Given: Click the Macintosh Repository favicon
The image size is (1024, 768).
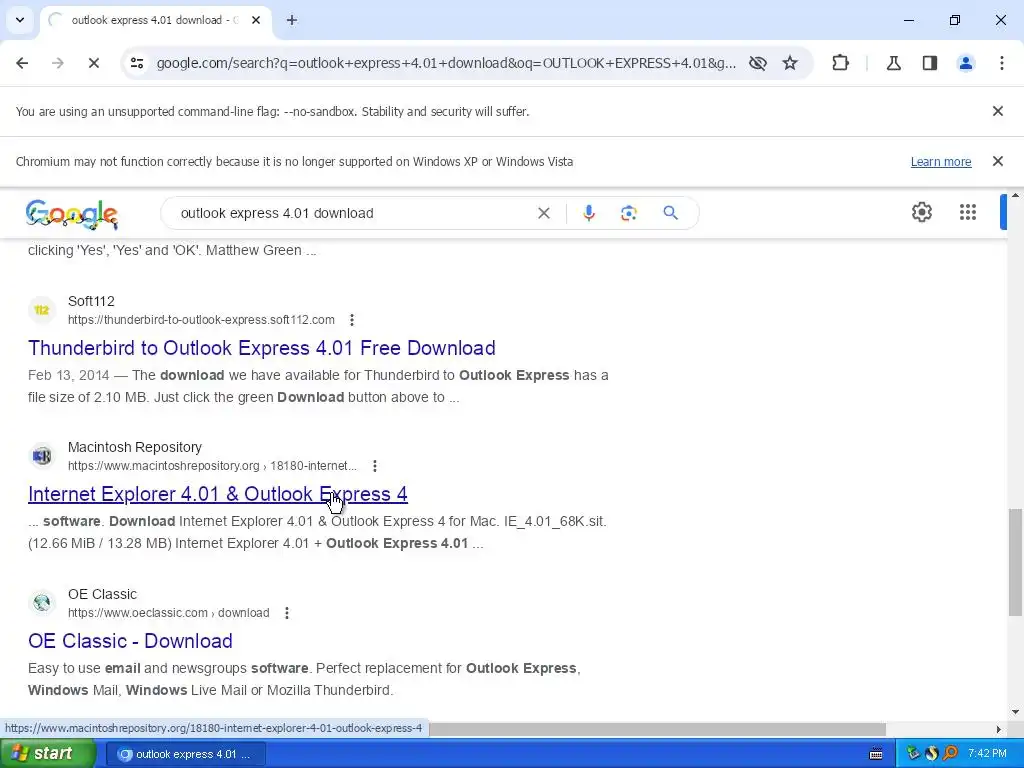Looking at the screenshot, I should tap(42, 456).
